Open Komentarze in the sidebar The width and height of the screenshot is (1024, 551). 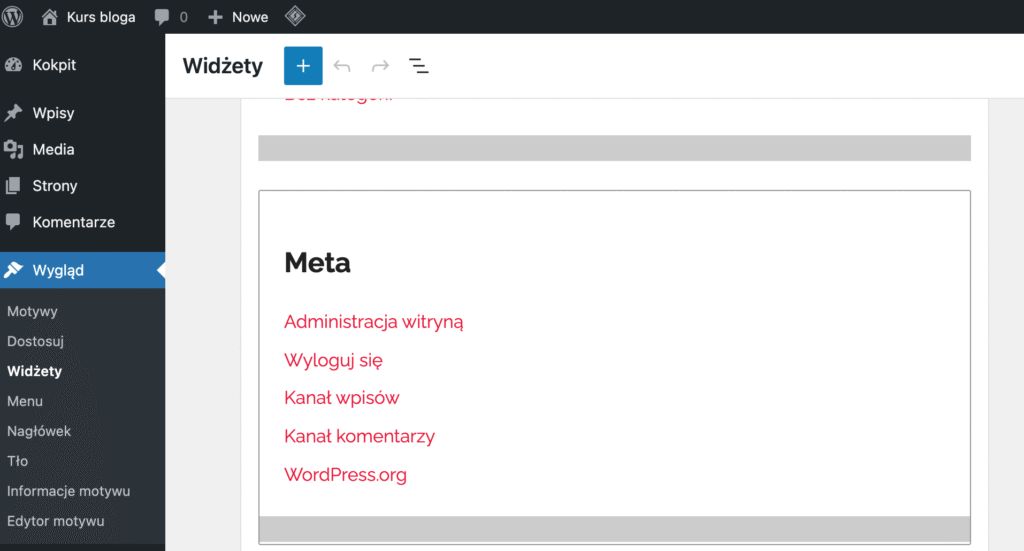click(73, 222)
